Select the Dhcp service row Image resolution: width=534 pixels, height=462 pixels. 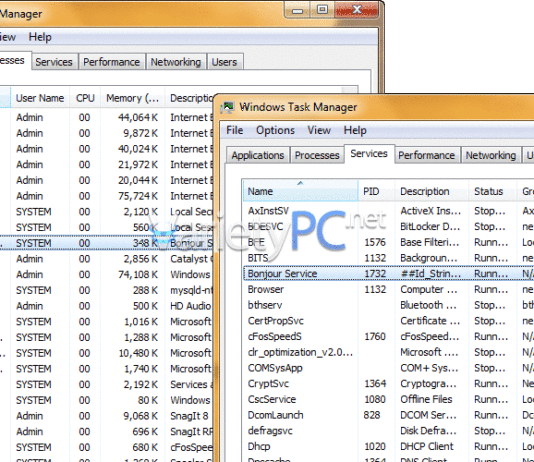pyautogui.click(x=388, y=446)
